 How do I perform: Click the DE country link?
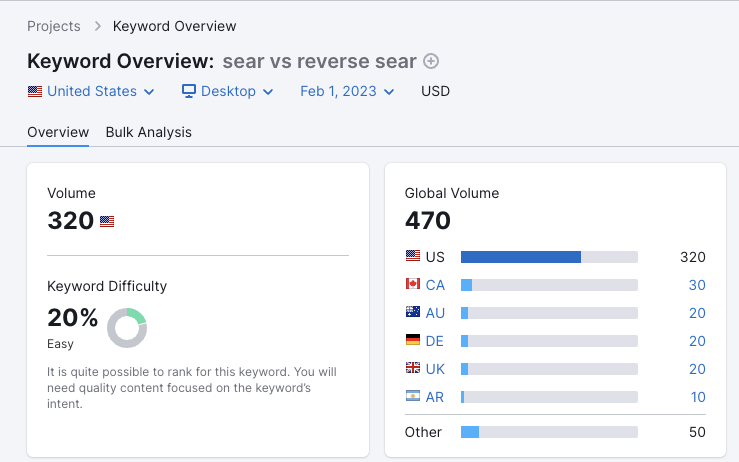point(435,341)
